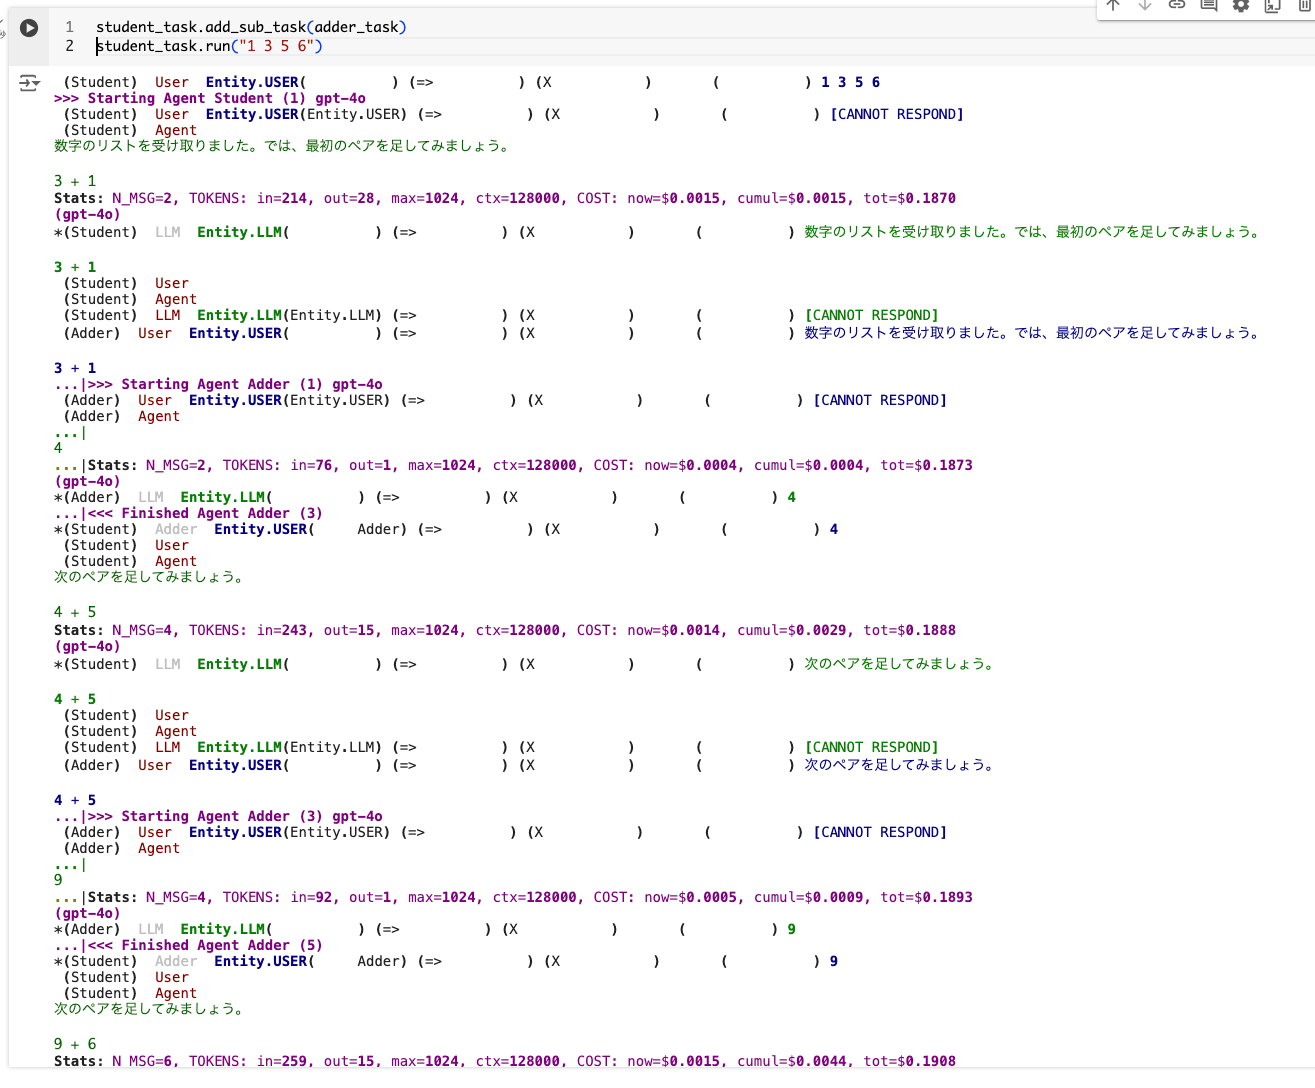Image resolution: width=1315 pixels, height=1088 pixels.
Task: Click the "tot=$0.1893" stats value
Action: tap(927, 897)
